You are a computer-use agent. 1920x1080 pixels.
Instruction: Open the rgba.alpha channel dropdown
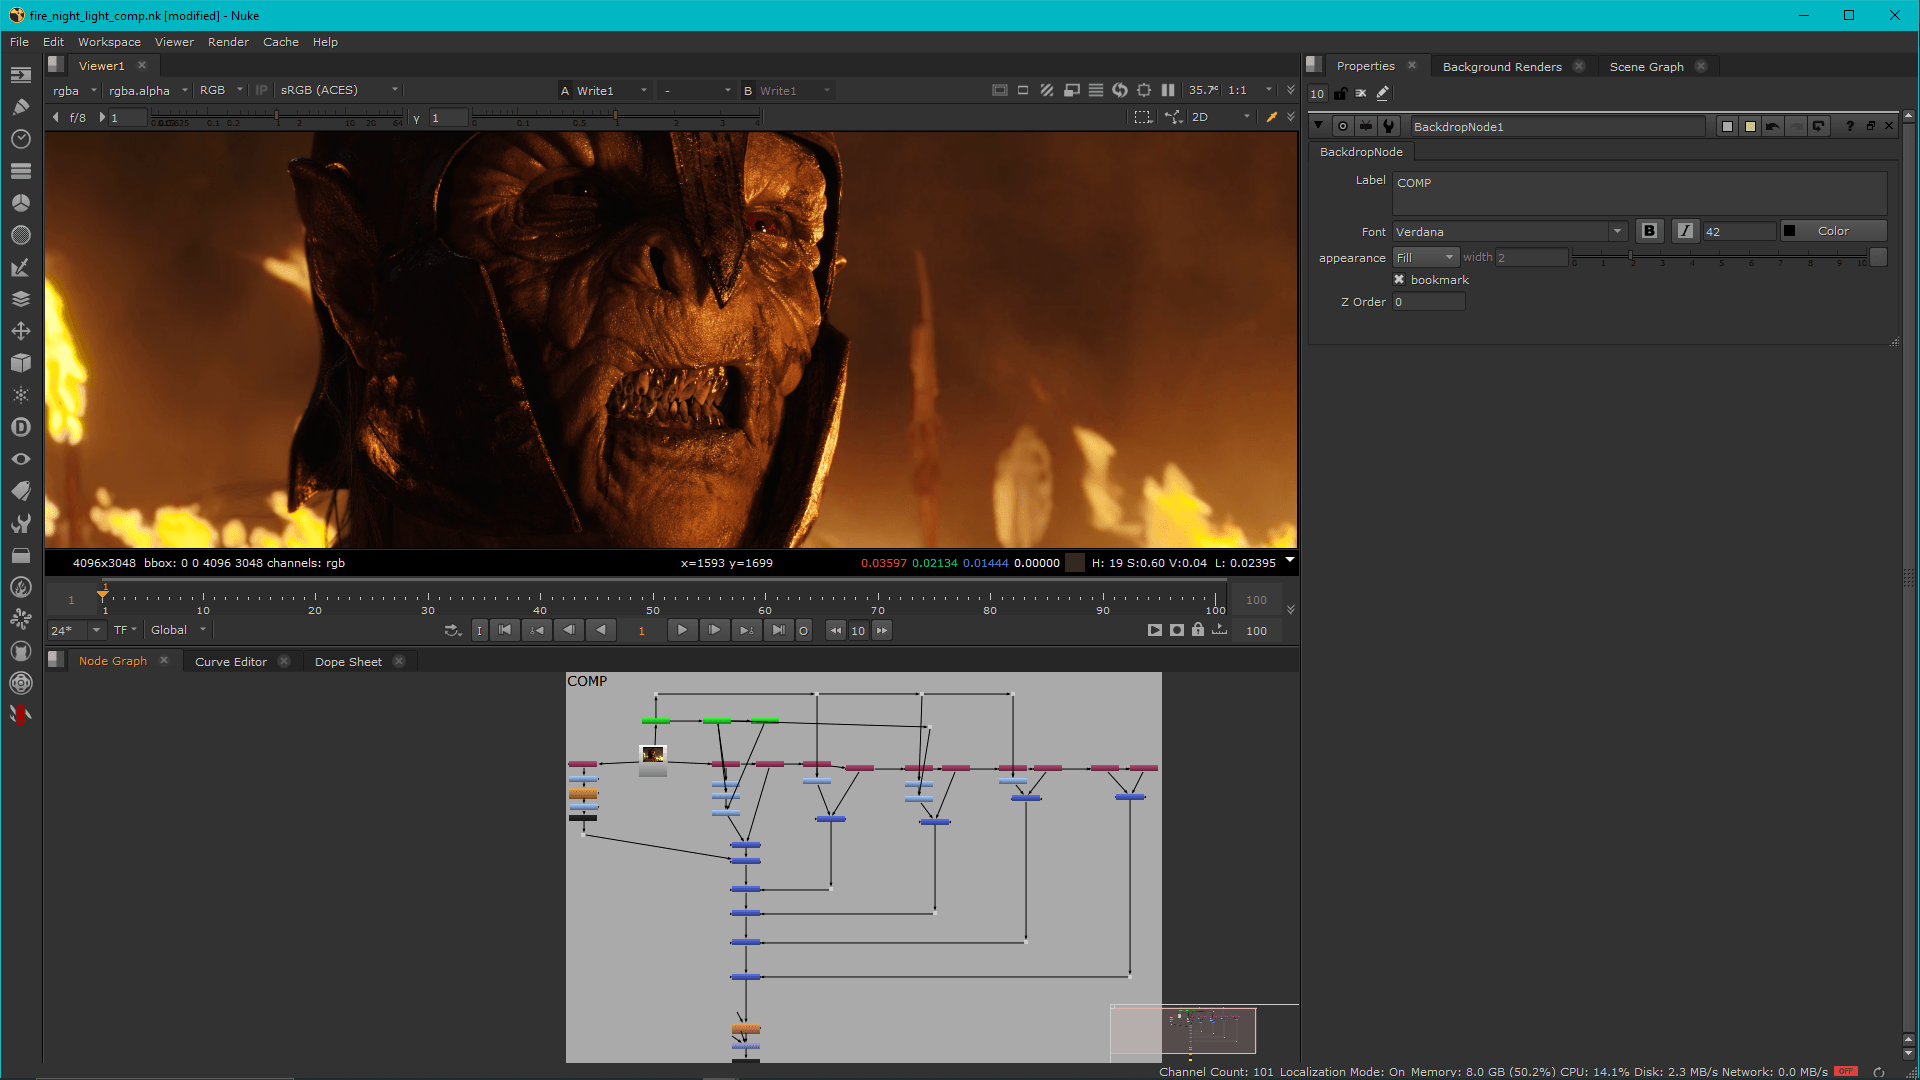click(148, 90)
